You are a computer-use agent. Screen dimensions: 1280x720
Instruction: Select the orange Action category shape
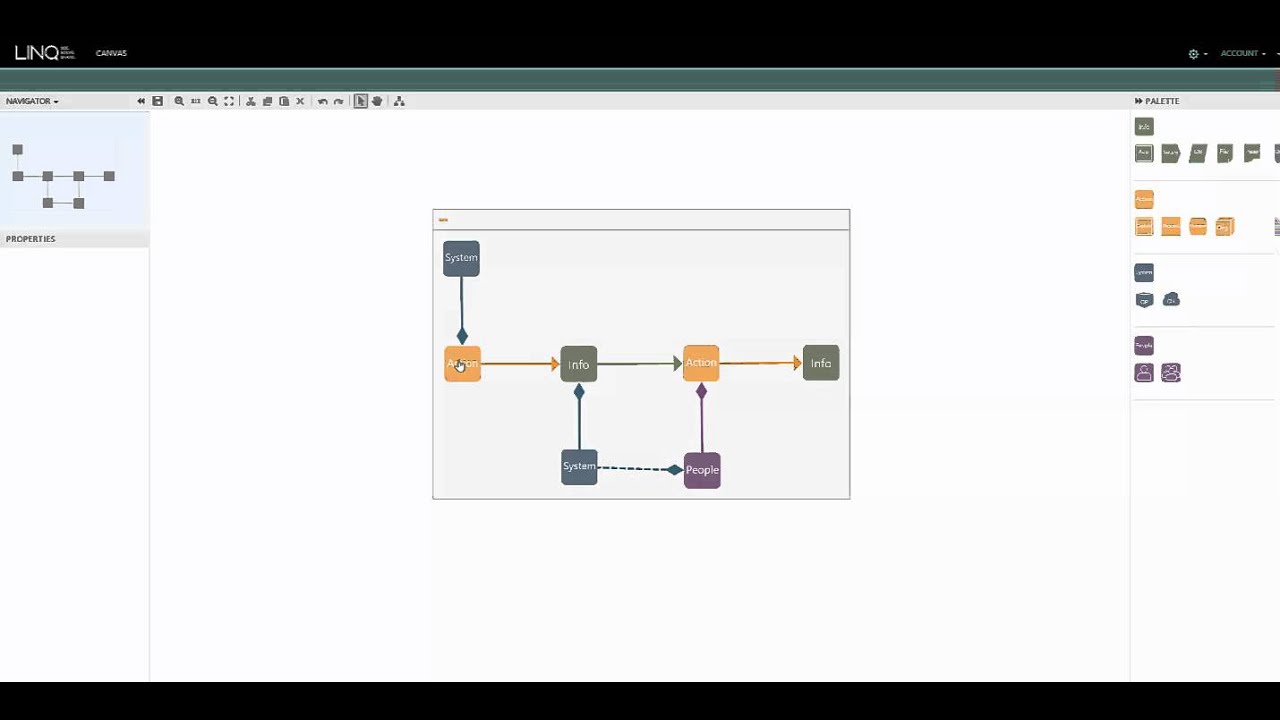[x=1144, y=199]
